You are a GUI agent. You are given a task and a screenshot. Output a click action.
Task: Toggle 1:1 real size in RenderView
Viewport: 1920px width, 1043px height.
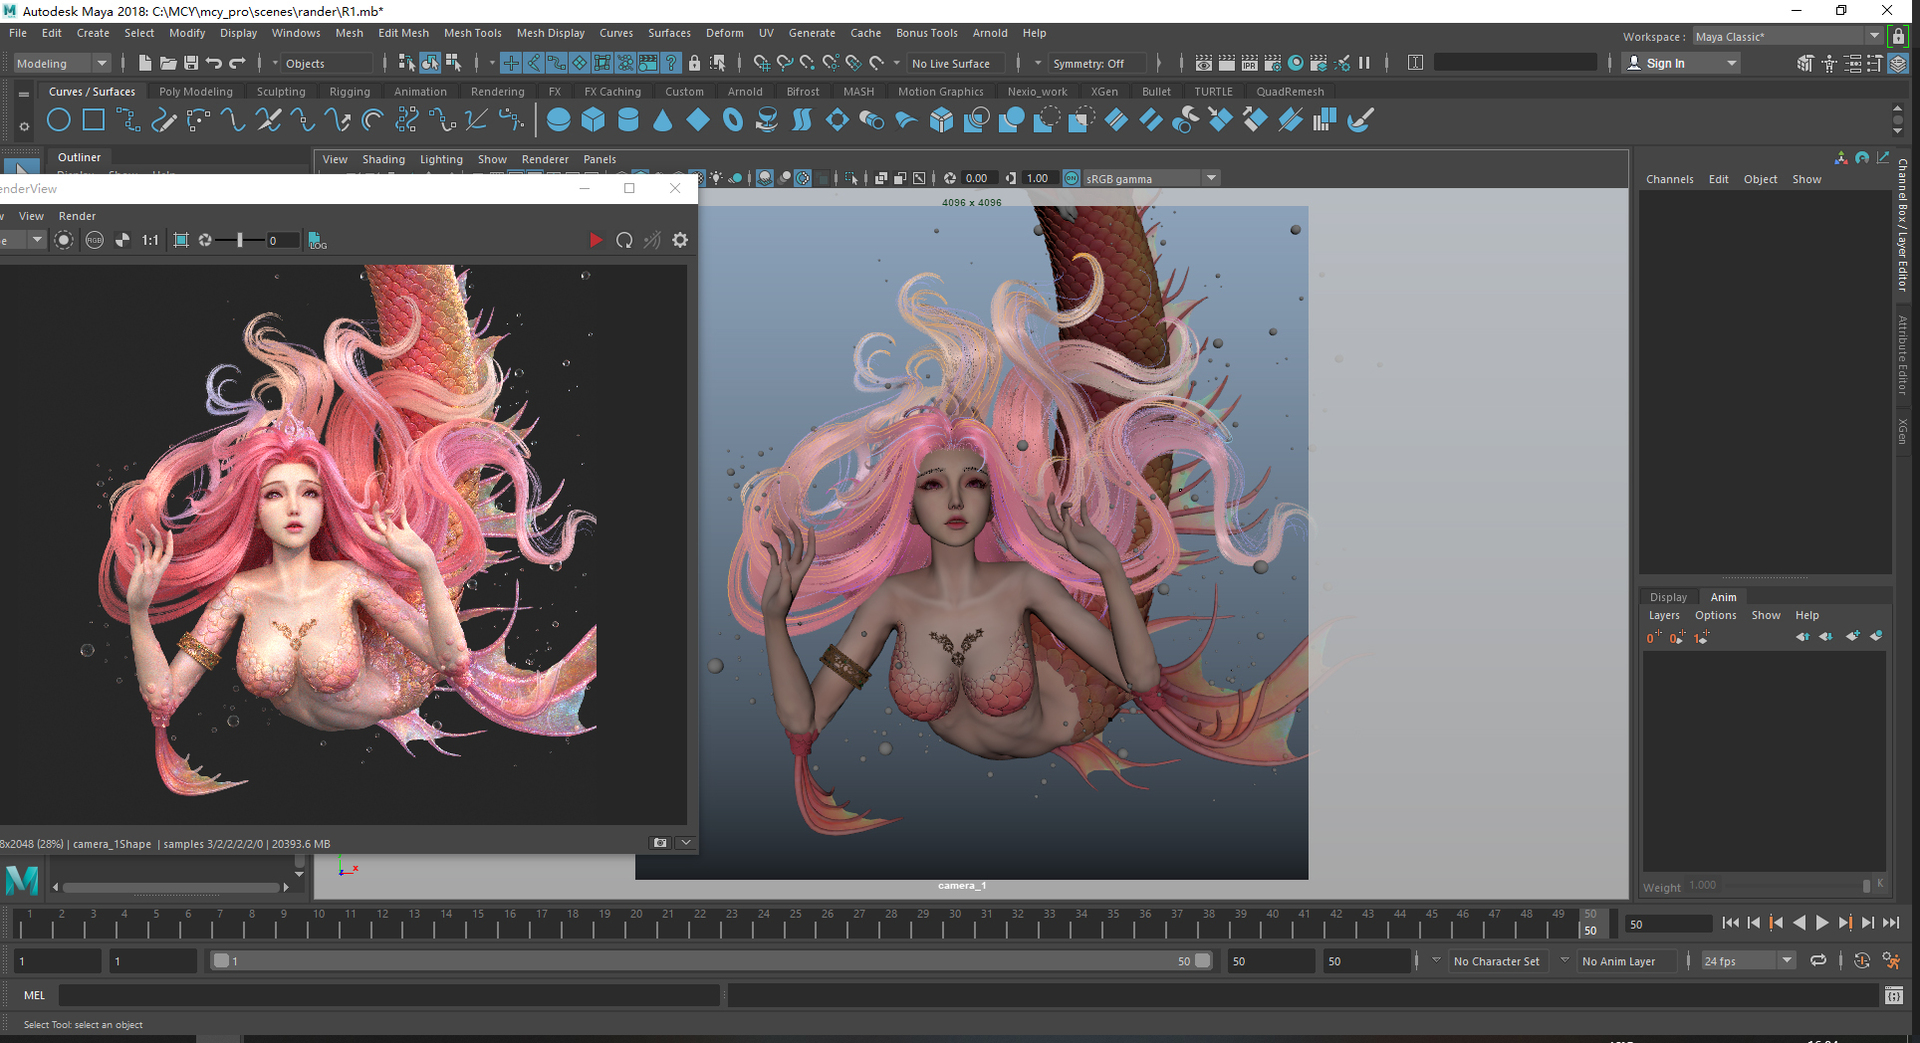point(150,240)
